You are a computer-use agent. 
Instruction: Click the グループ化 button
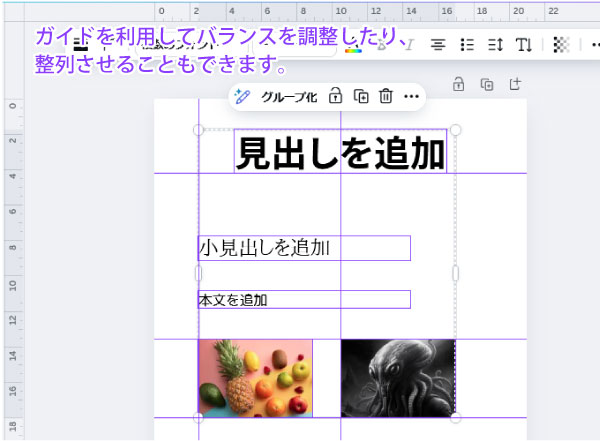tap(289, 97)
